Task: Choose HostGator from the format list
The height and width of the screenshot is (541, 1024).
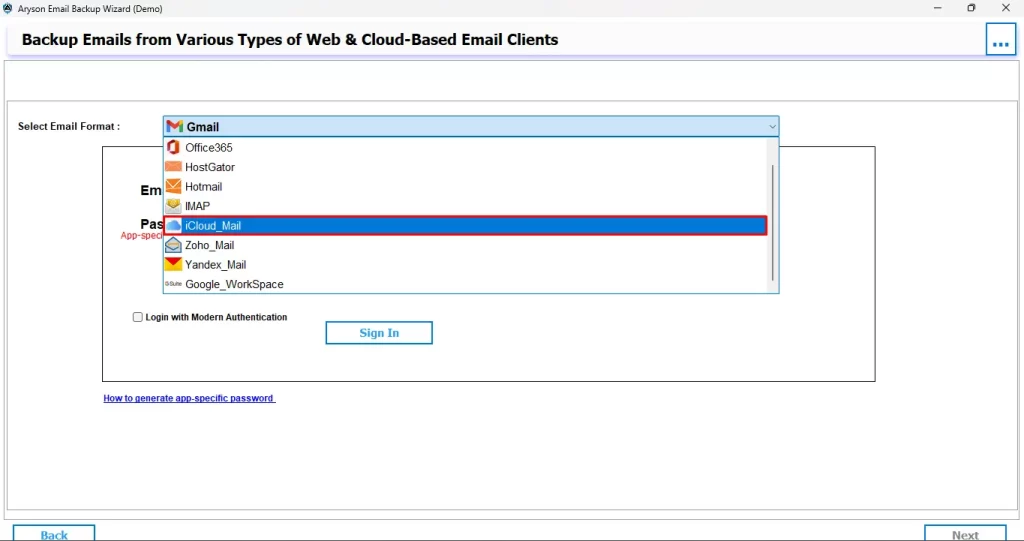Action: tap(465, 167)
